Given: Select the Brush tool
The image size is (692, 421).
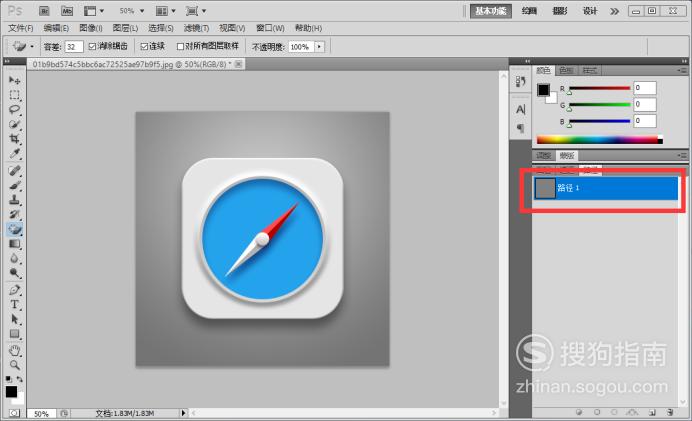Looking at the screenshot, I should click(15, 185).
